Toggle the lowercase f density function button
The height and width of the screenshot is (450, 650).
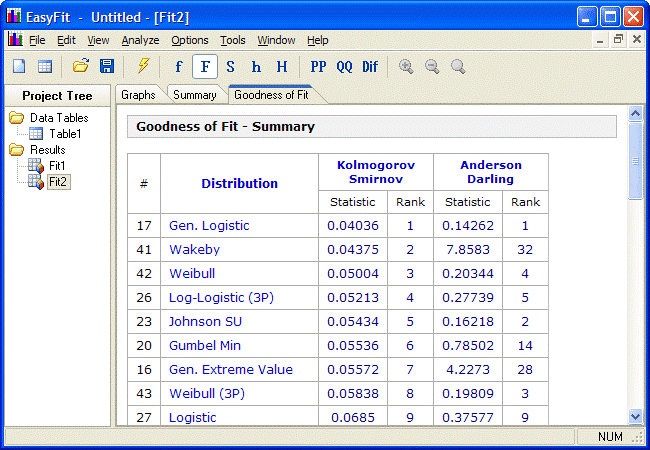tap(179, 67)
